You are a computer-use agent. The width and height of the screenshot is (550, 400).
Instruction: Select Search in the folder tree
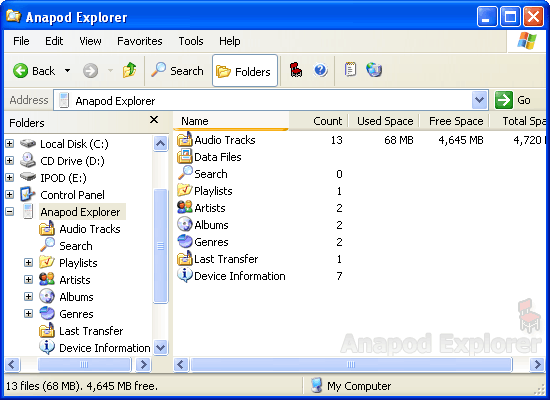coord(76,246)
